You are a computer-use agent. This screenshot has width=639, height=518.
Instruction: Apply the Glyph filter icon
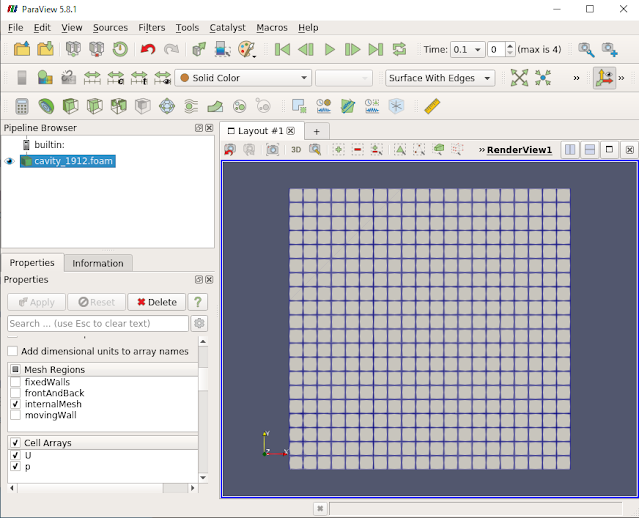pyautogui.click(x=167, y=106)
